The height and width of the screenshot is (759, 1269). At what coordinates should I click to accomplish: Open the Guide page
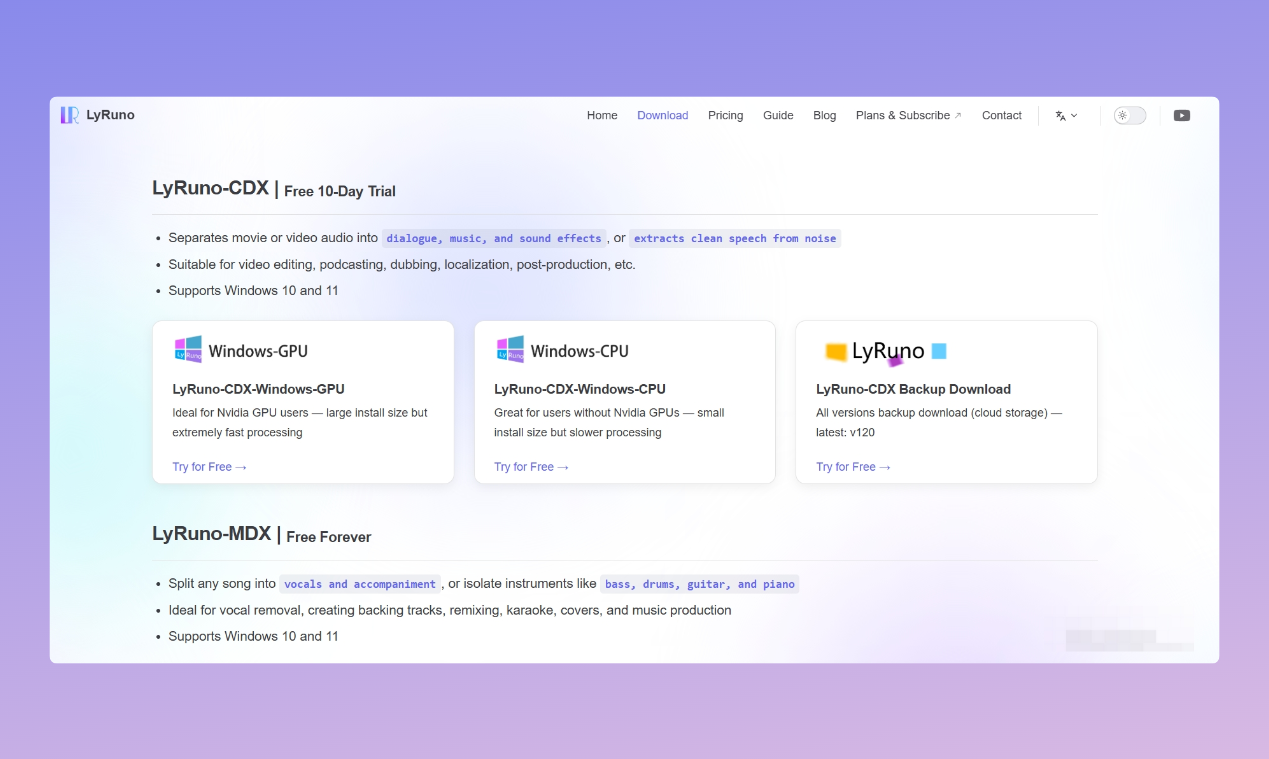point(778,116)
